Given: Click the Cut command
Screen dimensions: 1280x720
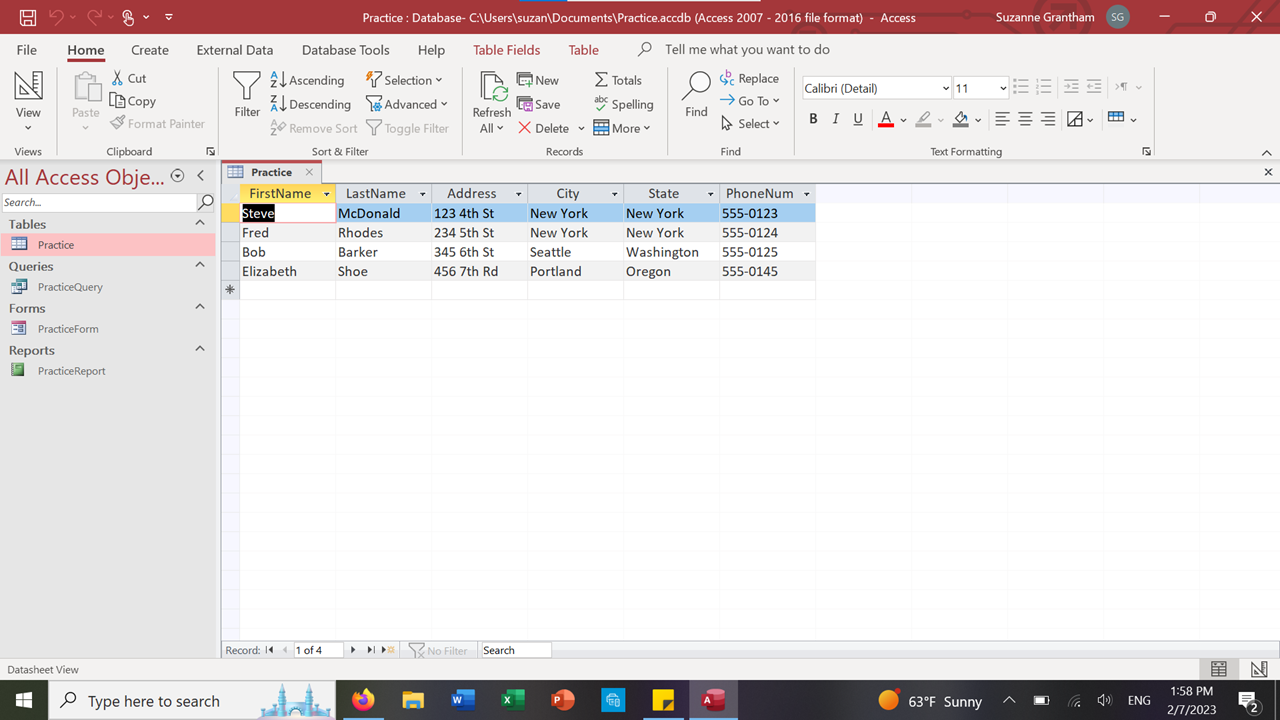Looking at the screenshot, I should tap(128, 78).
